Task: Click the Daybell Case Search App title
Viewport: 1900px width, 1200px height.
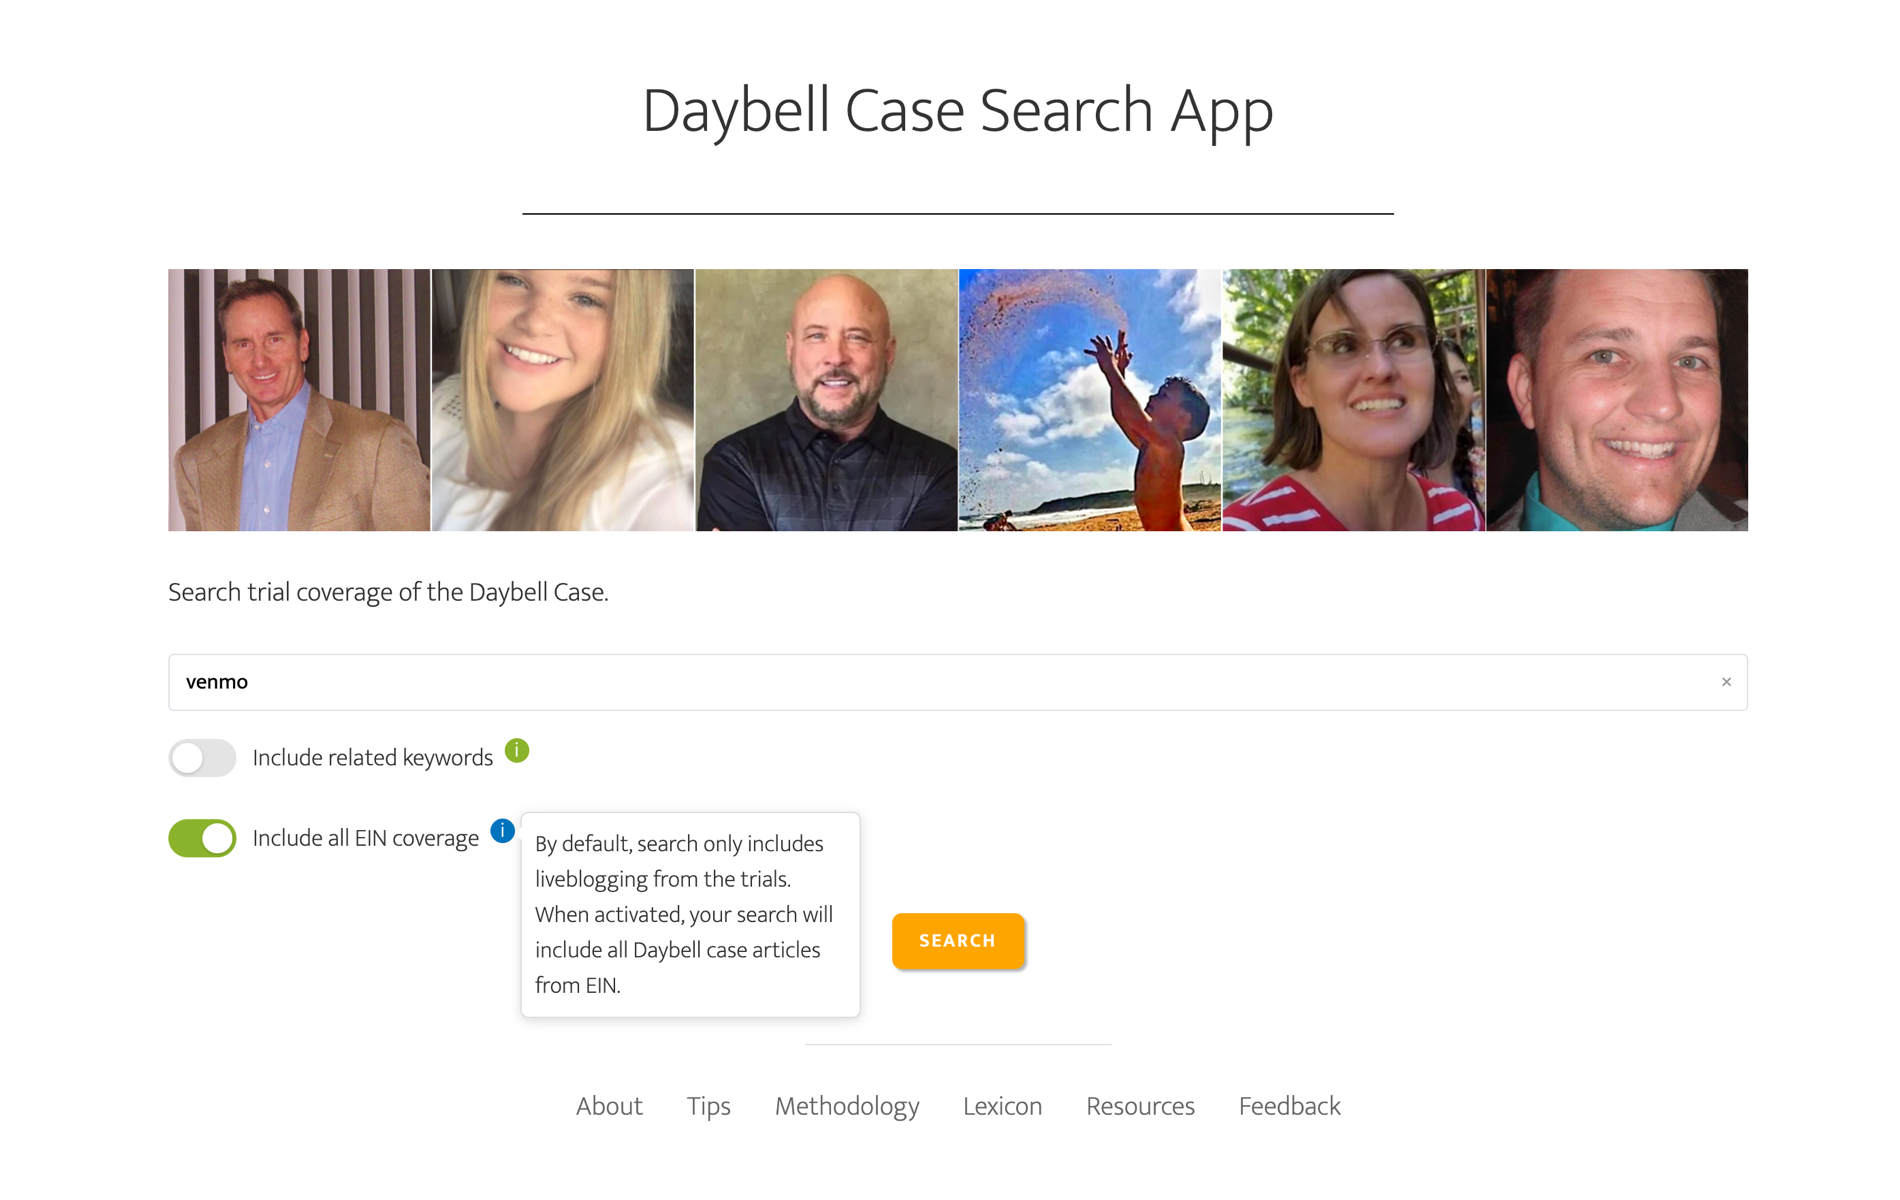Action: [x=958, y=110]
